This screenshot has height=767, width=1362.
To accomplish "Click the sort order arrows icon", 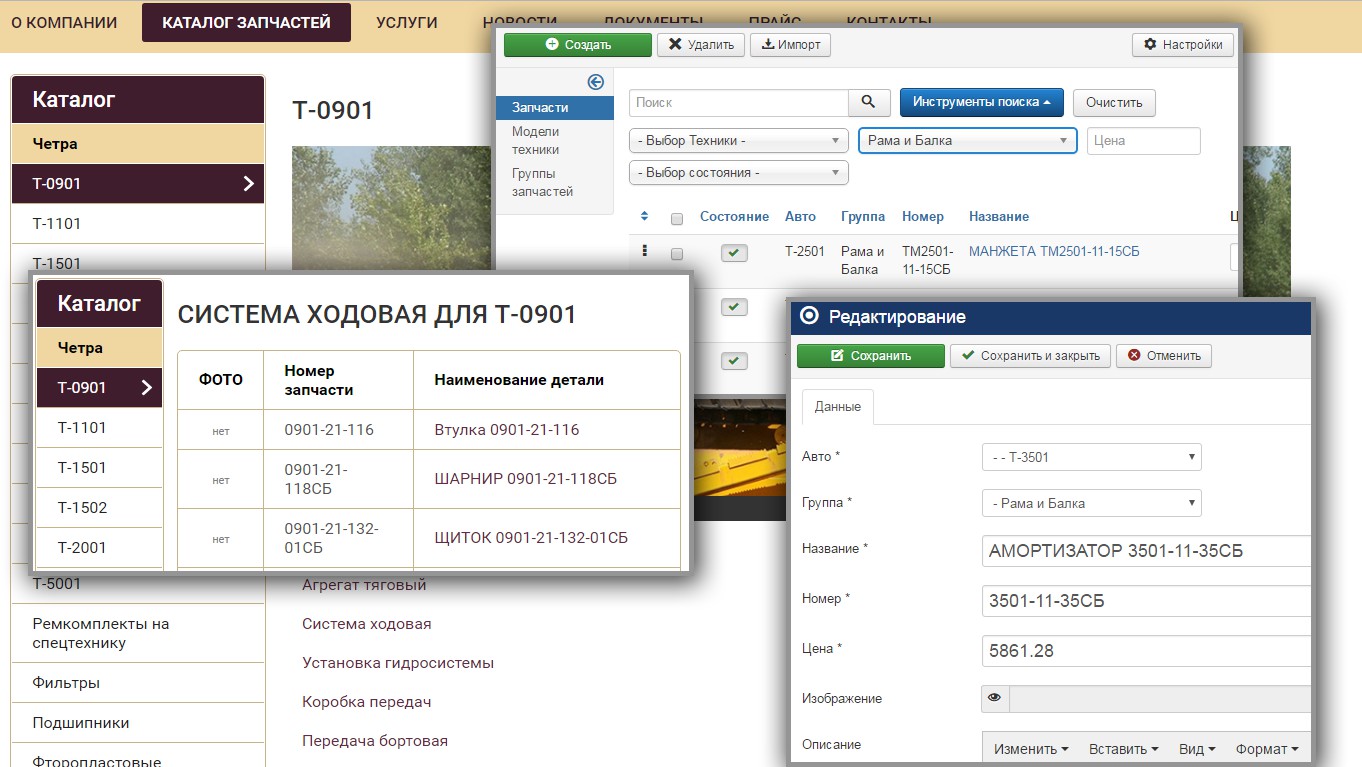I will [x=644, y=216].
